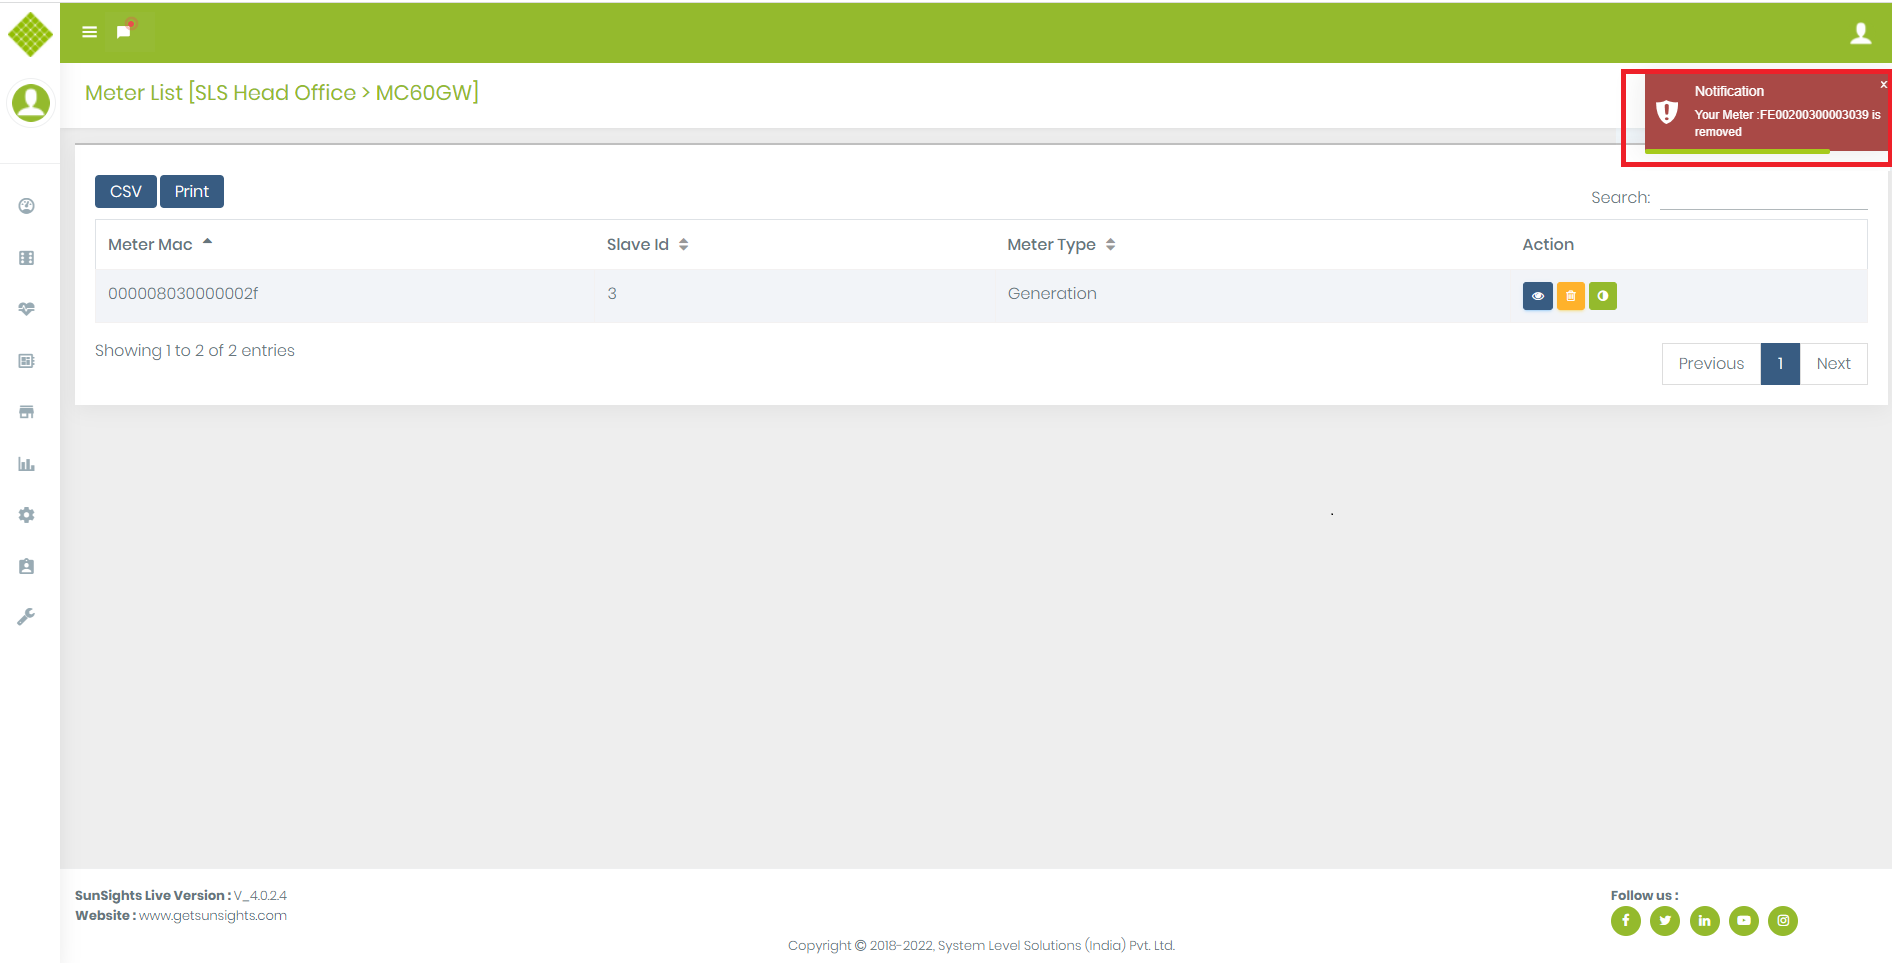The height and width of the screenshot is (963, 1892).
Task: Click the Print button
Action: click(192, 191)
